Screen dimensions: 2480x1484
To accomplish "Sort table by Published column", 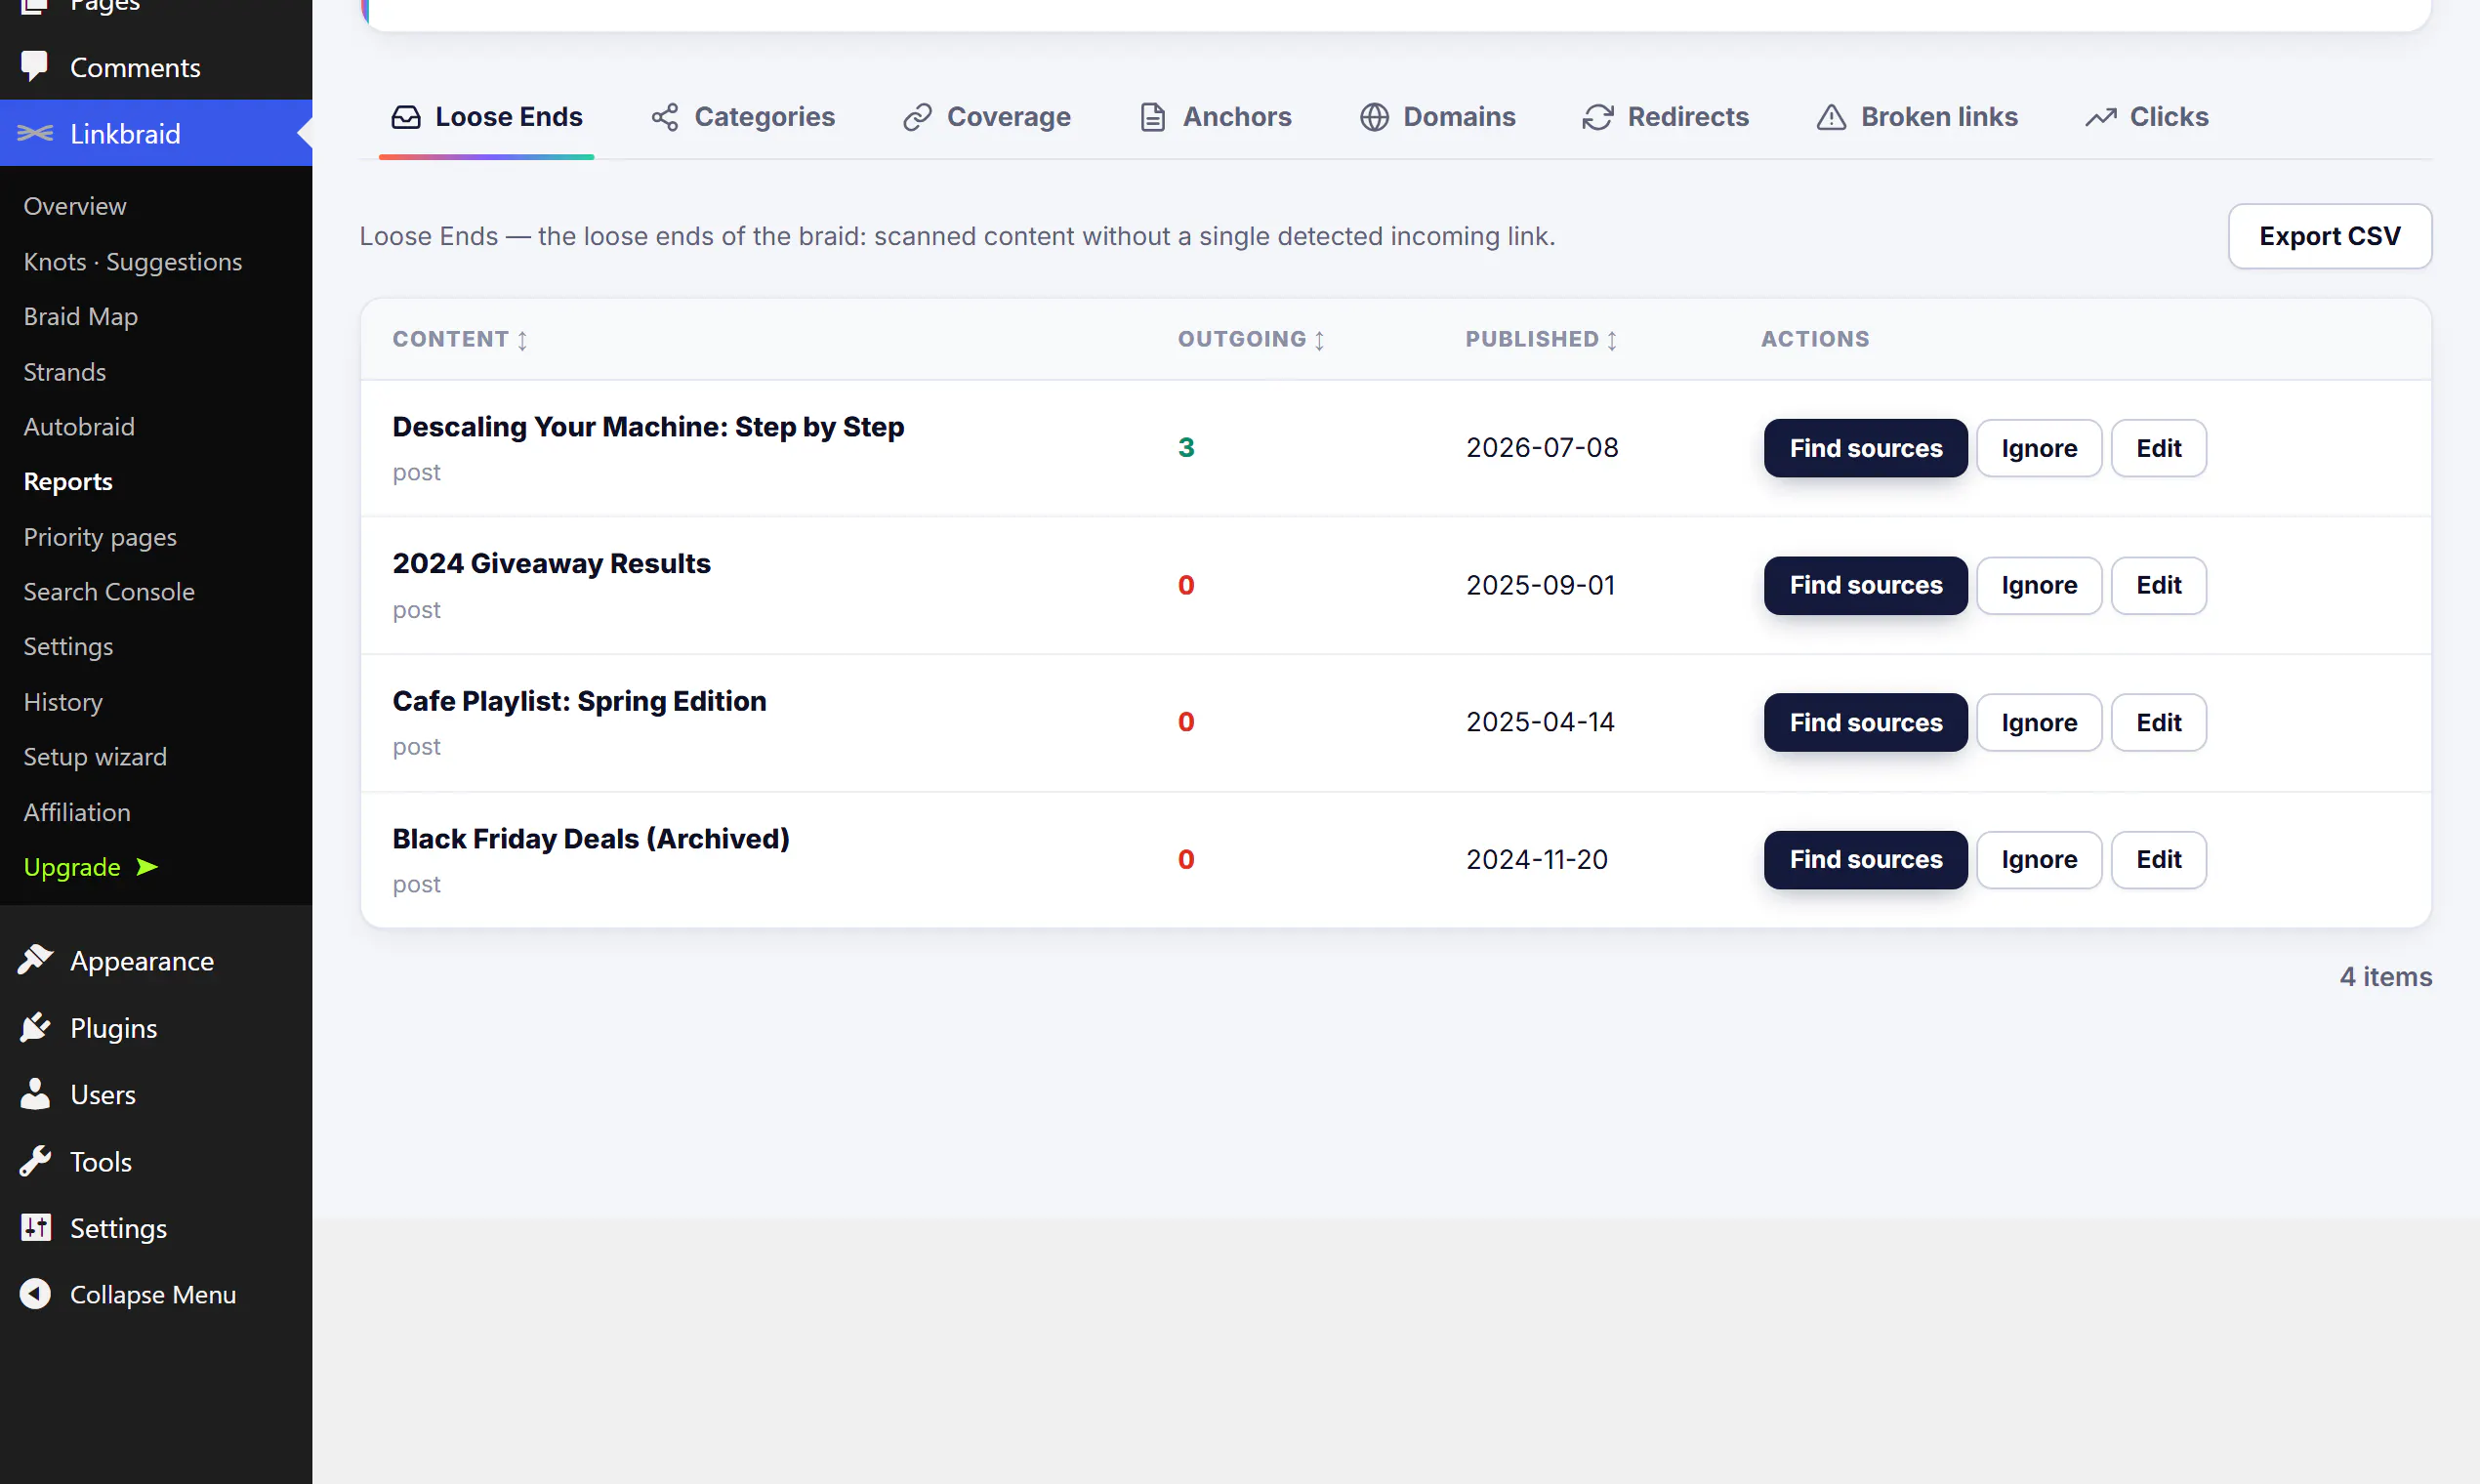I will click(x=1541, y=339).
